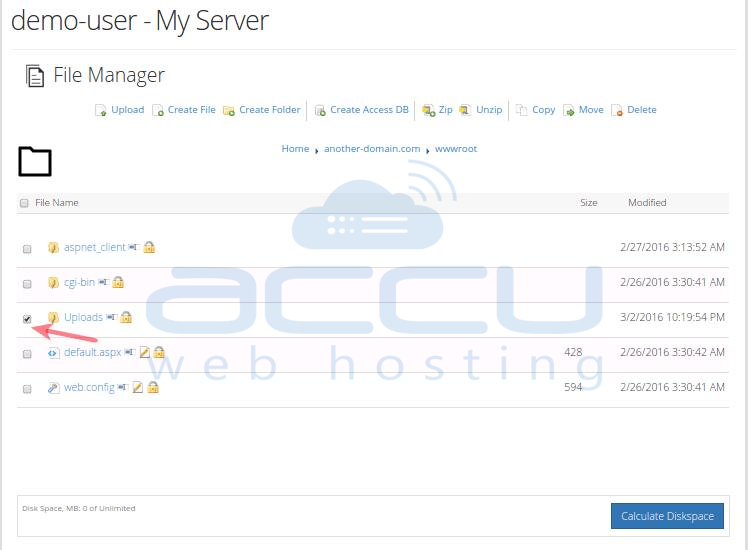Check the aspnet_client checkbox
Viewport: 748px width, 550px height.
pos(27,249)
